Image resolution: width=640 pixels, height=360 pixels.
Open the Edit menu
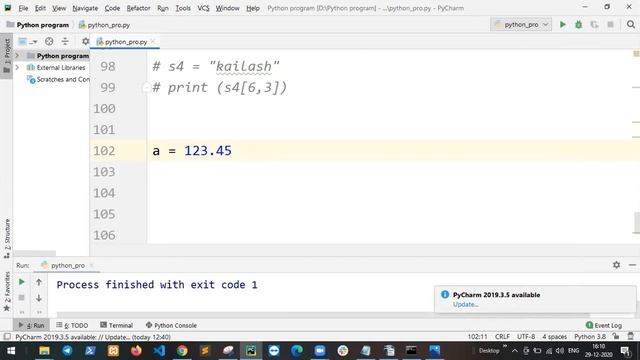click(40, 8)
